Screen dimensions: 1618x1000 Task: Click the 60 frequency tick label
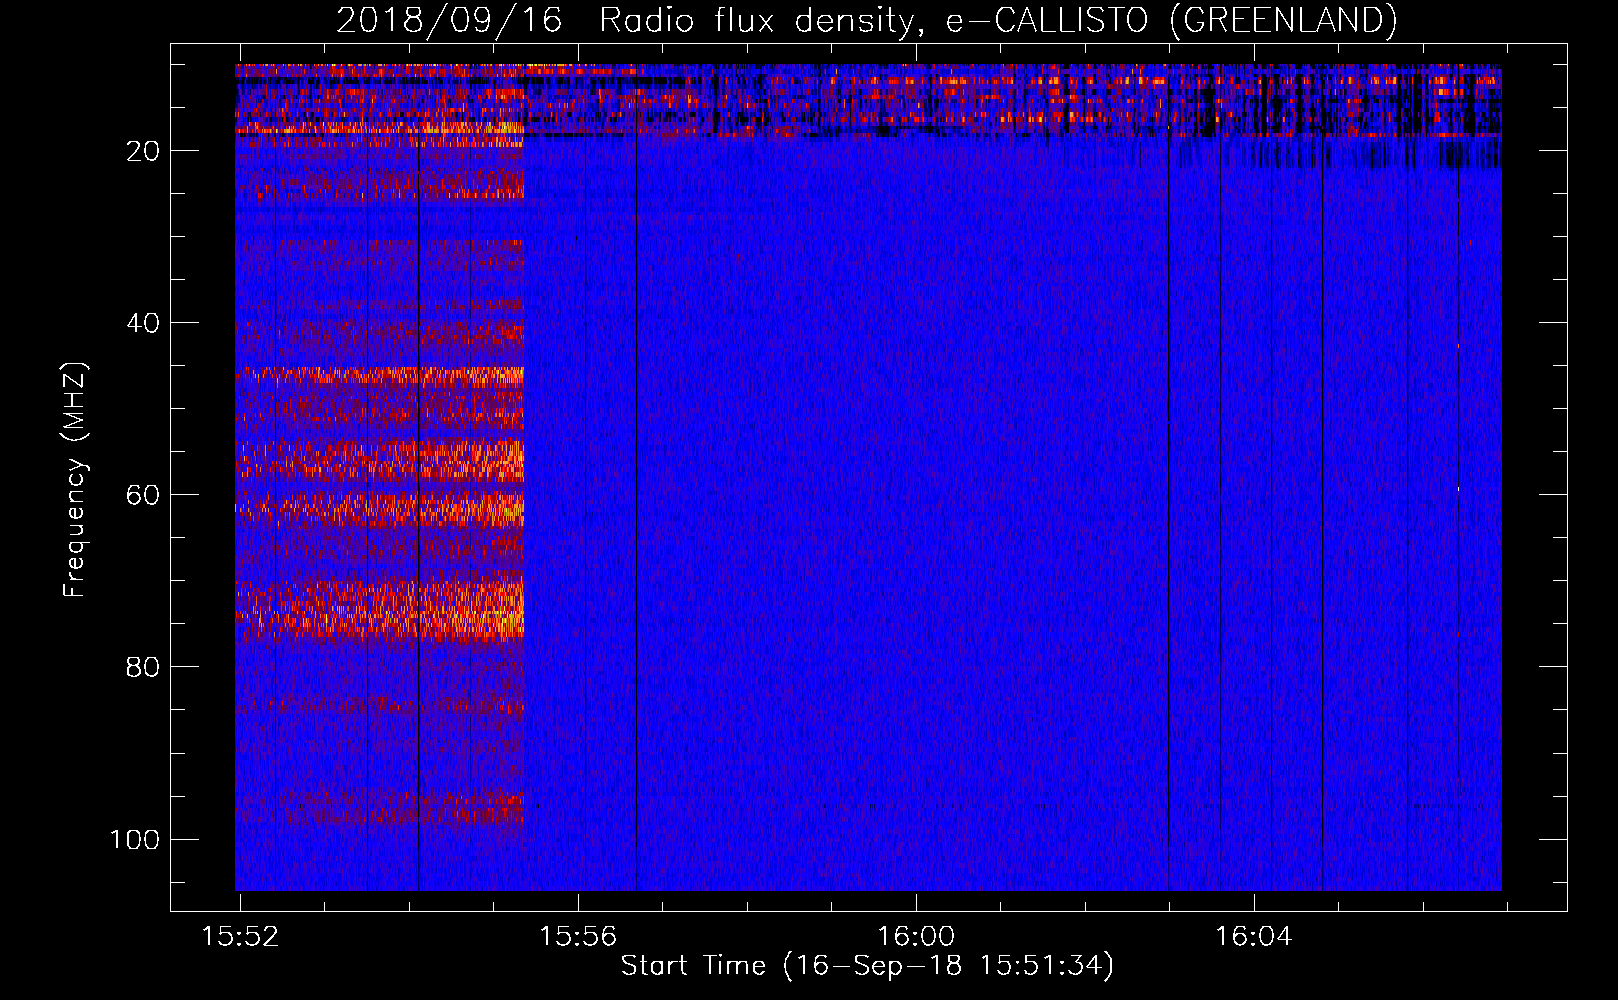pyautogui.click(x=143, y=495)
